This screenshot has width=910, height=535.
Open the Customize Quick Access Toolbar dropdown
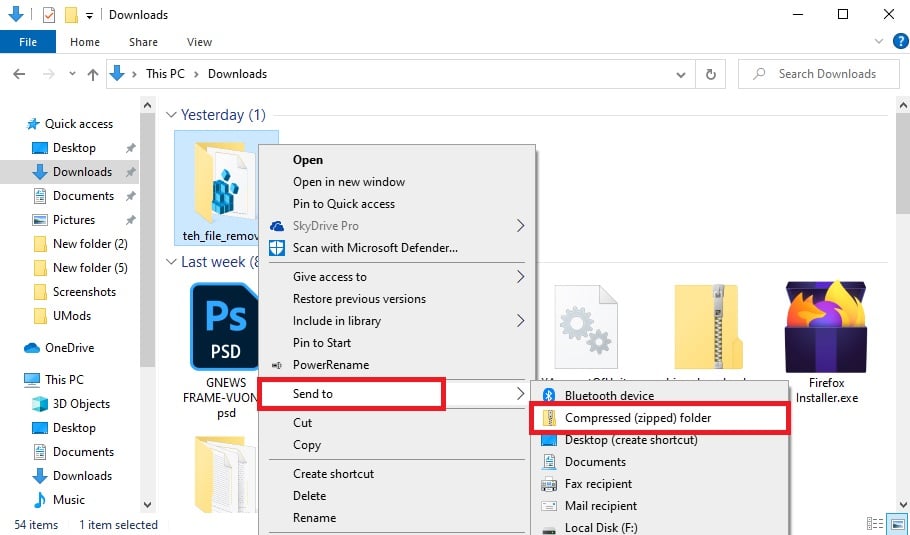pos(89,16)
